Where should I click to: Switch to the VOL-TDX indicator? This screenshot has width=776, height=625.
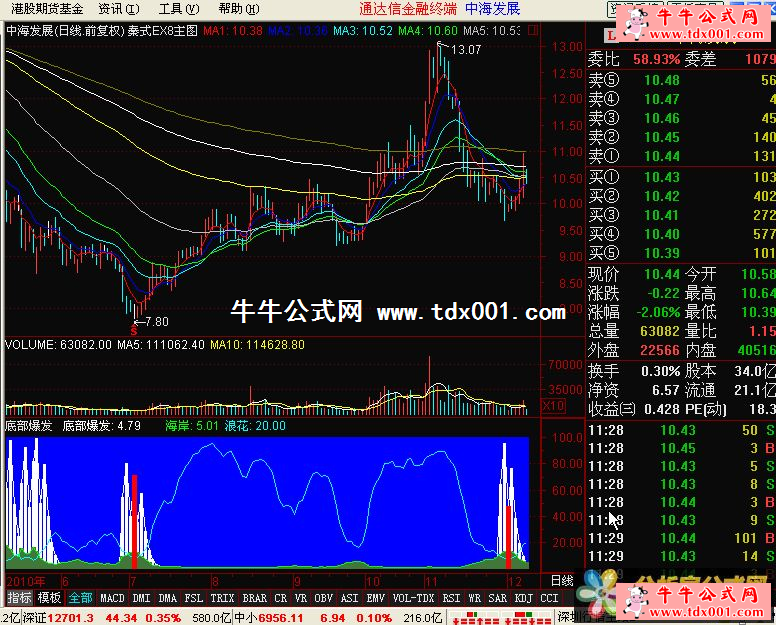pyautogui.click(x=413, y=598)
